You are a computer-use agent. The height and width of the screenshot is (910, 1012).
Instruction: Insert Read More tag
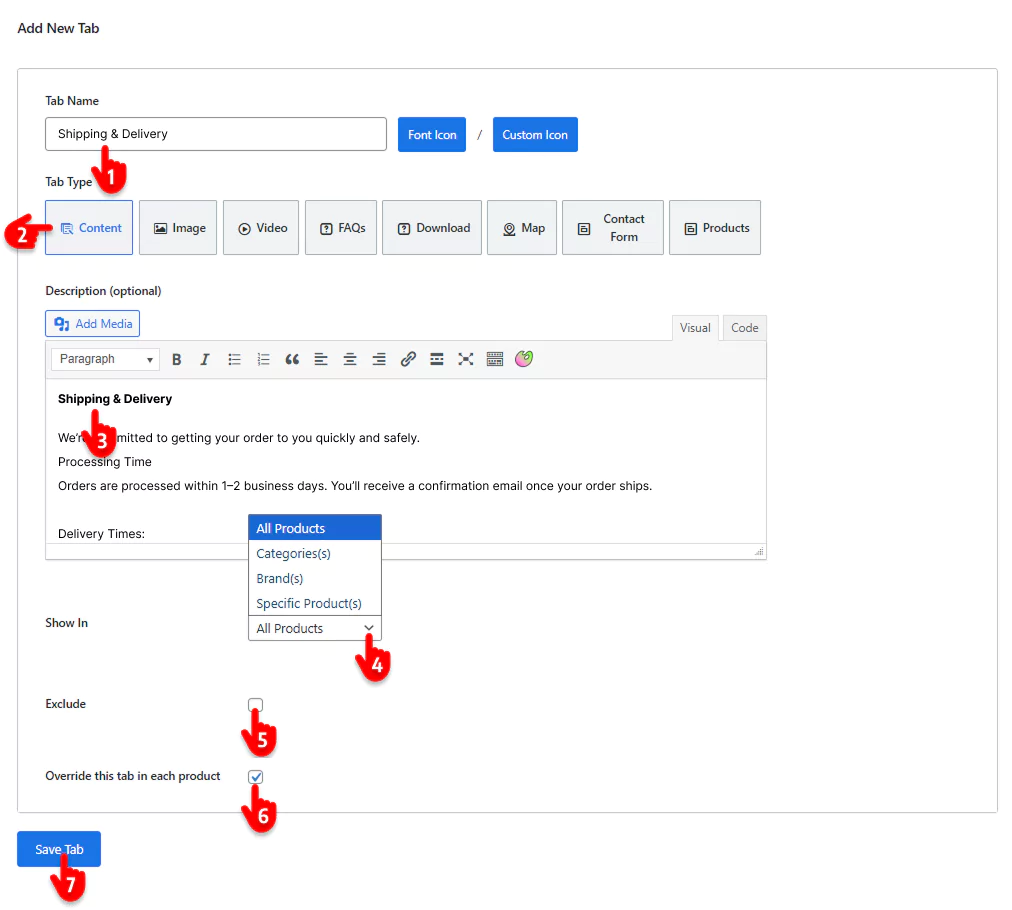point(437,359)
